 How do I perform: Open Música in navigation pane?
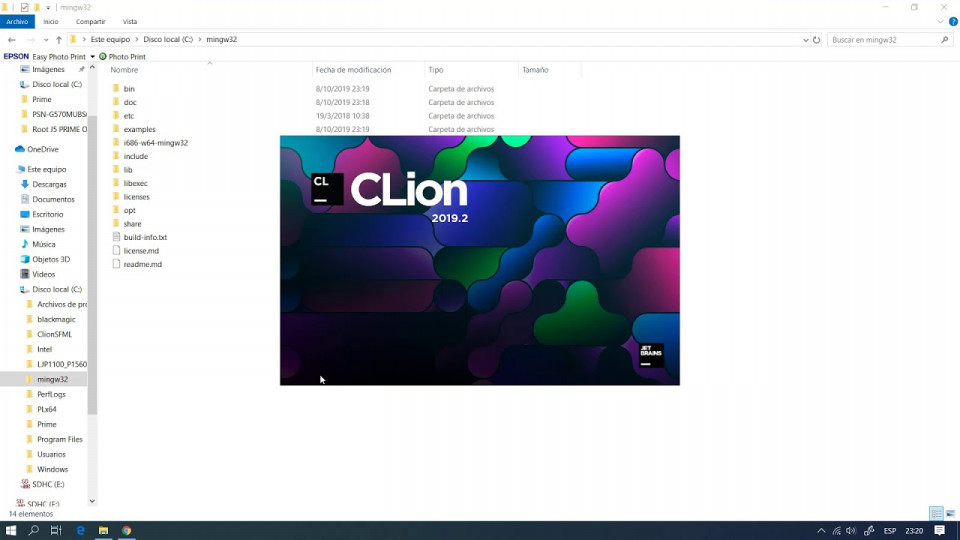click(x=43, y=244)
